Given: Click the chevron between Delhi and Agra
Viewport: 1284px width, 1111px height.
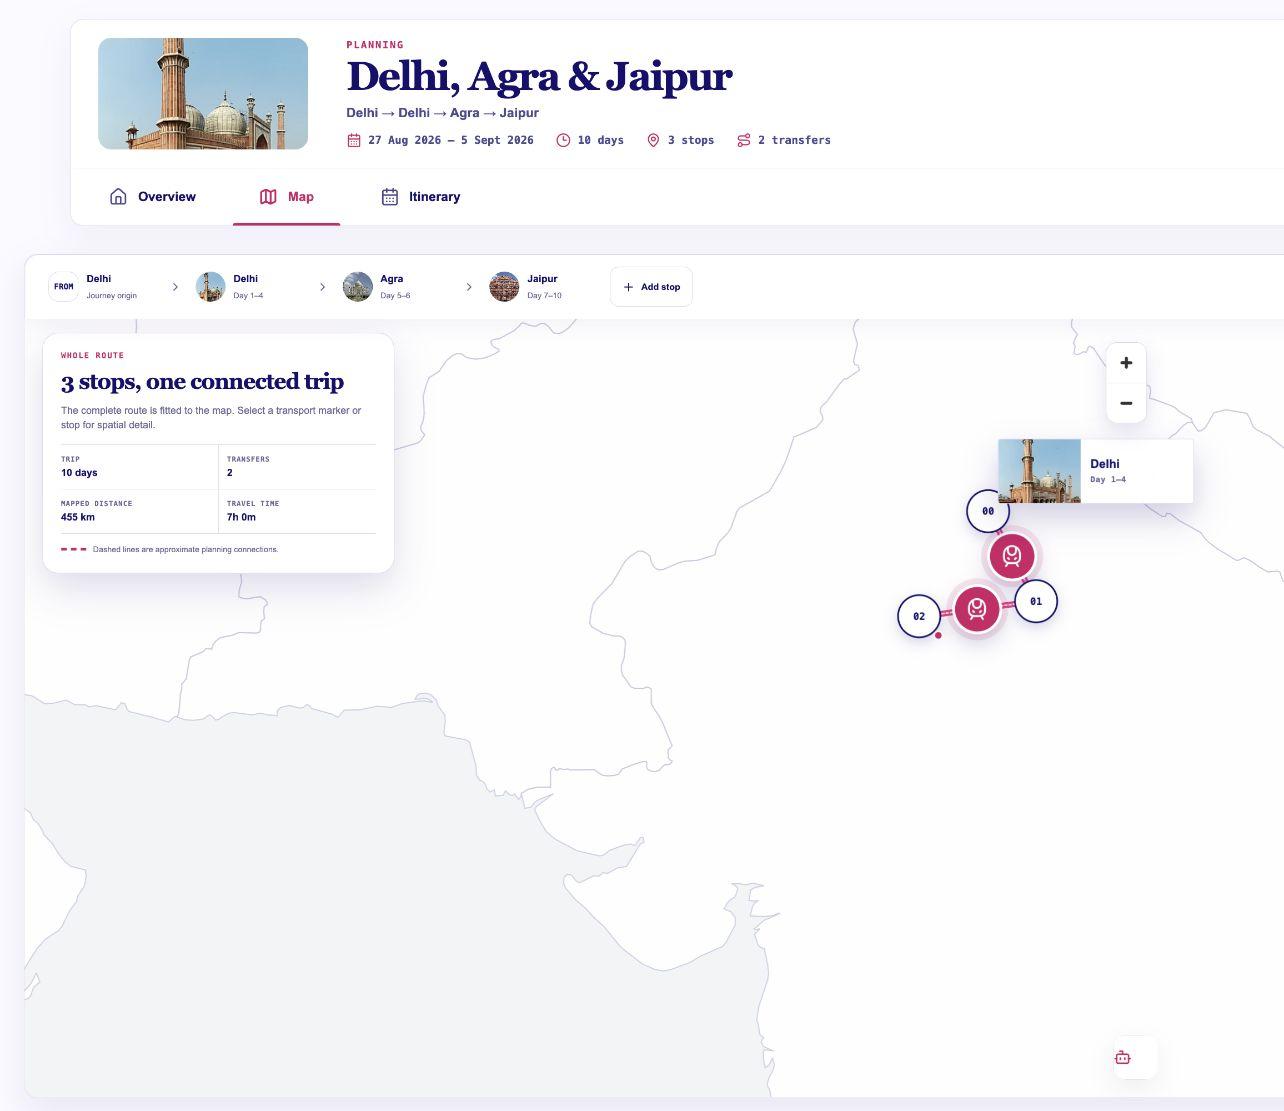Looking at the screenshot, I should coord(322,287).
